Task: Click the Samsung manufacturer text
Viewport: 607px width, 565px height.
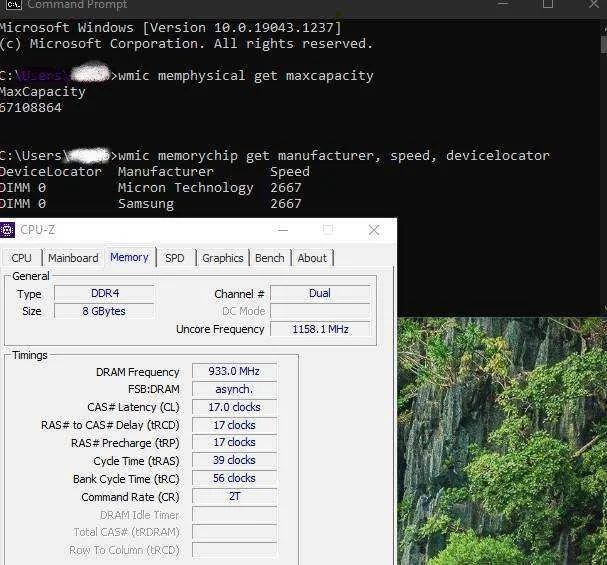Action: (x=146, y=204)
